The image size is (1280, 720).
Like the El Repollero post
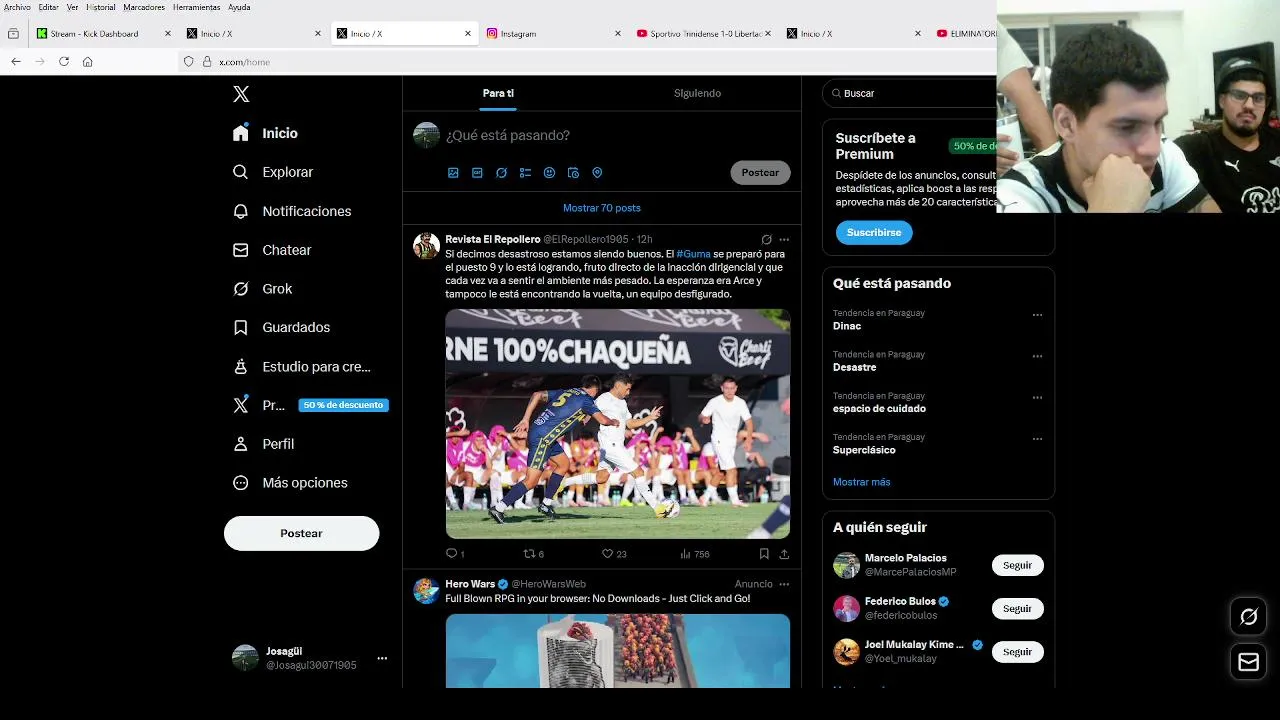tap(614, 554)
